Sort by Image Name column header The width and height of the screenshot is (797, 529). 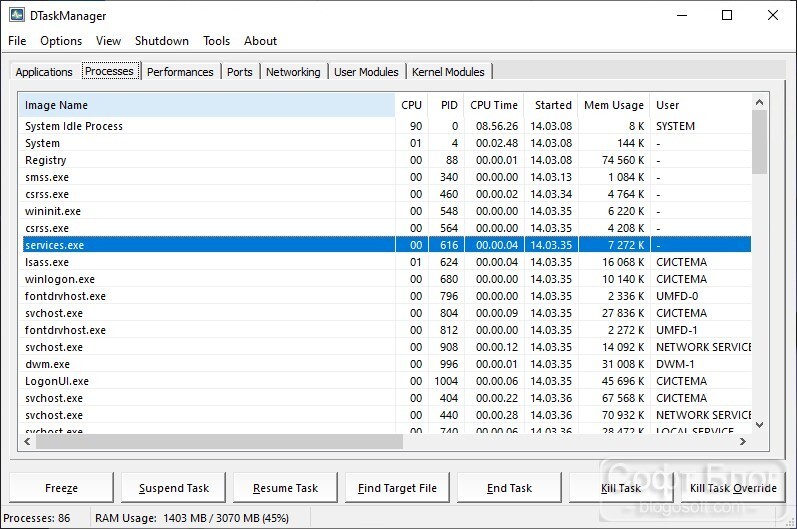(x=207, y=105)
